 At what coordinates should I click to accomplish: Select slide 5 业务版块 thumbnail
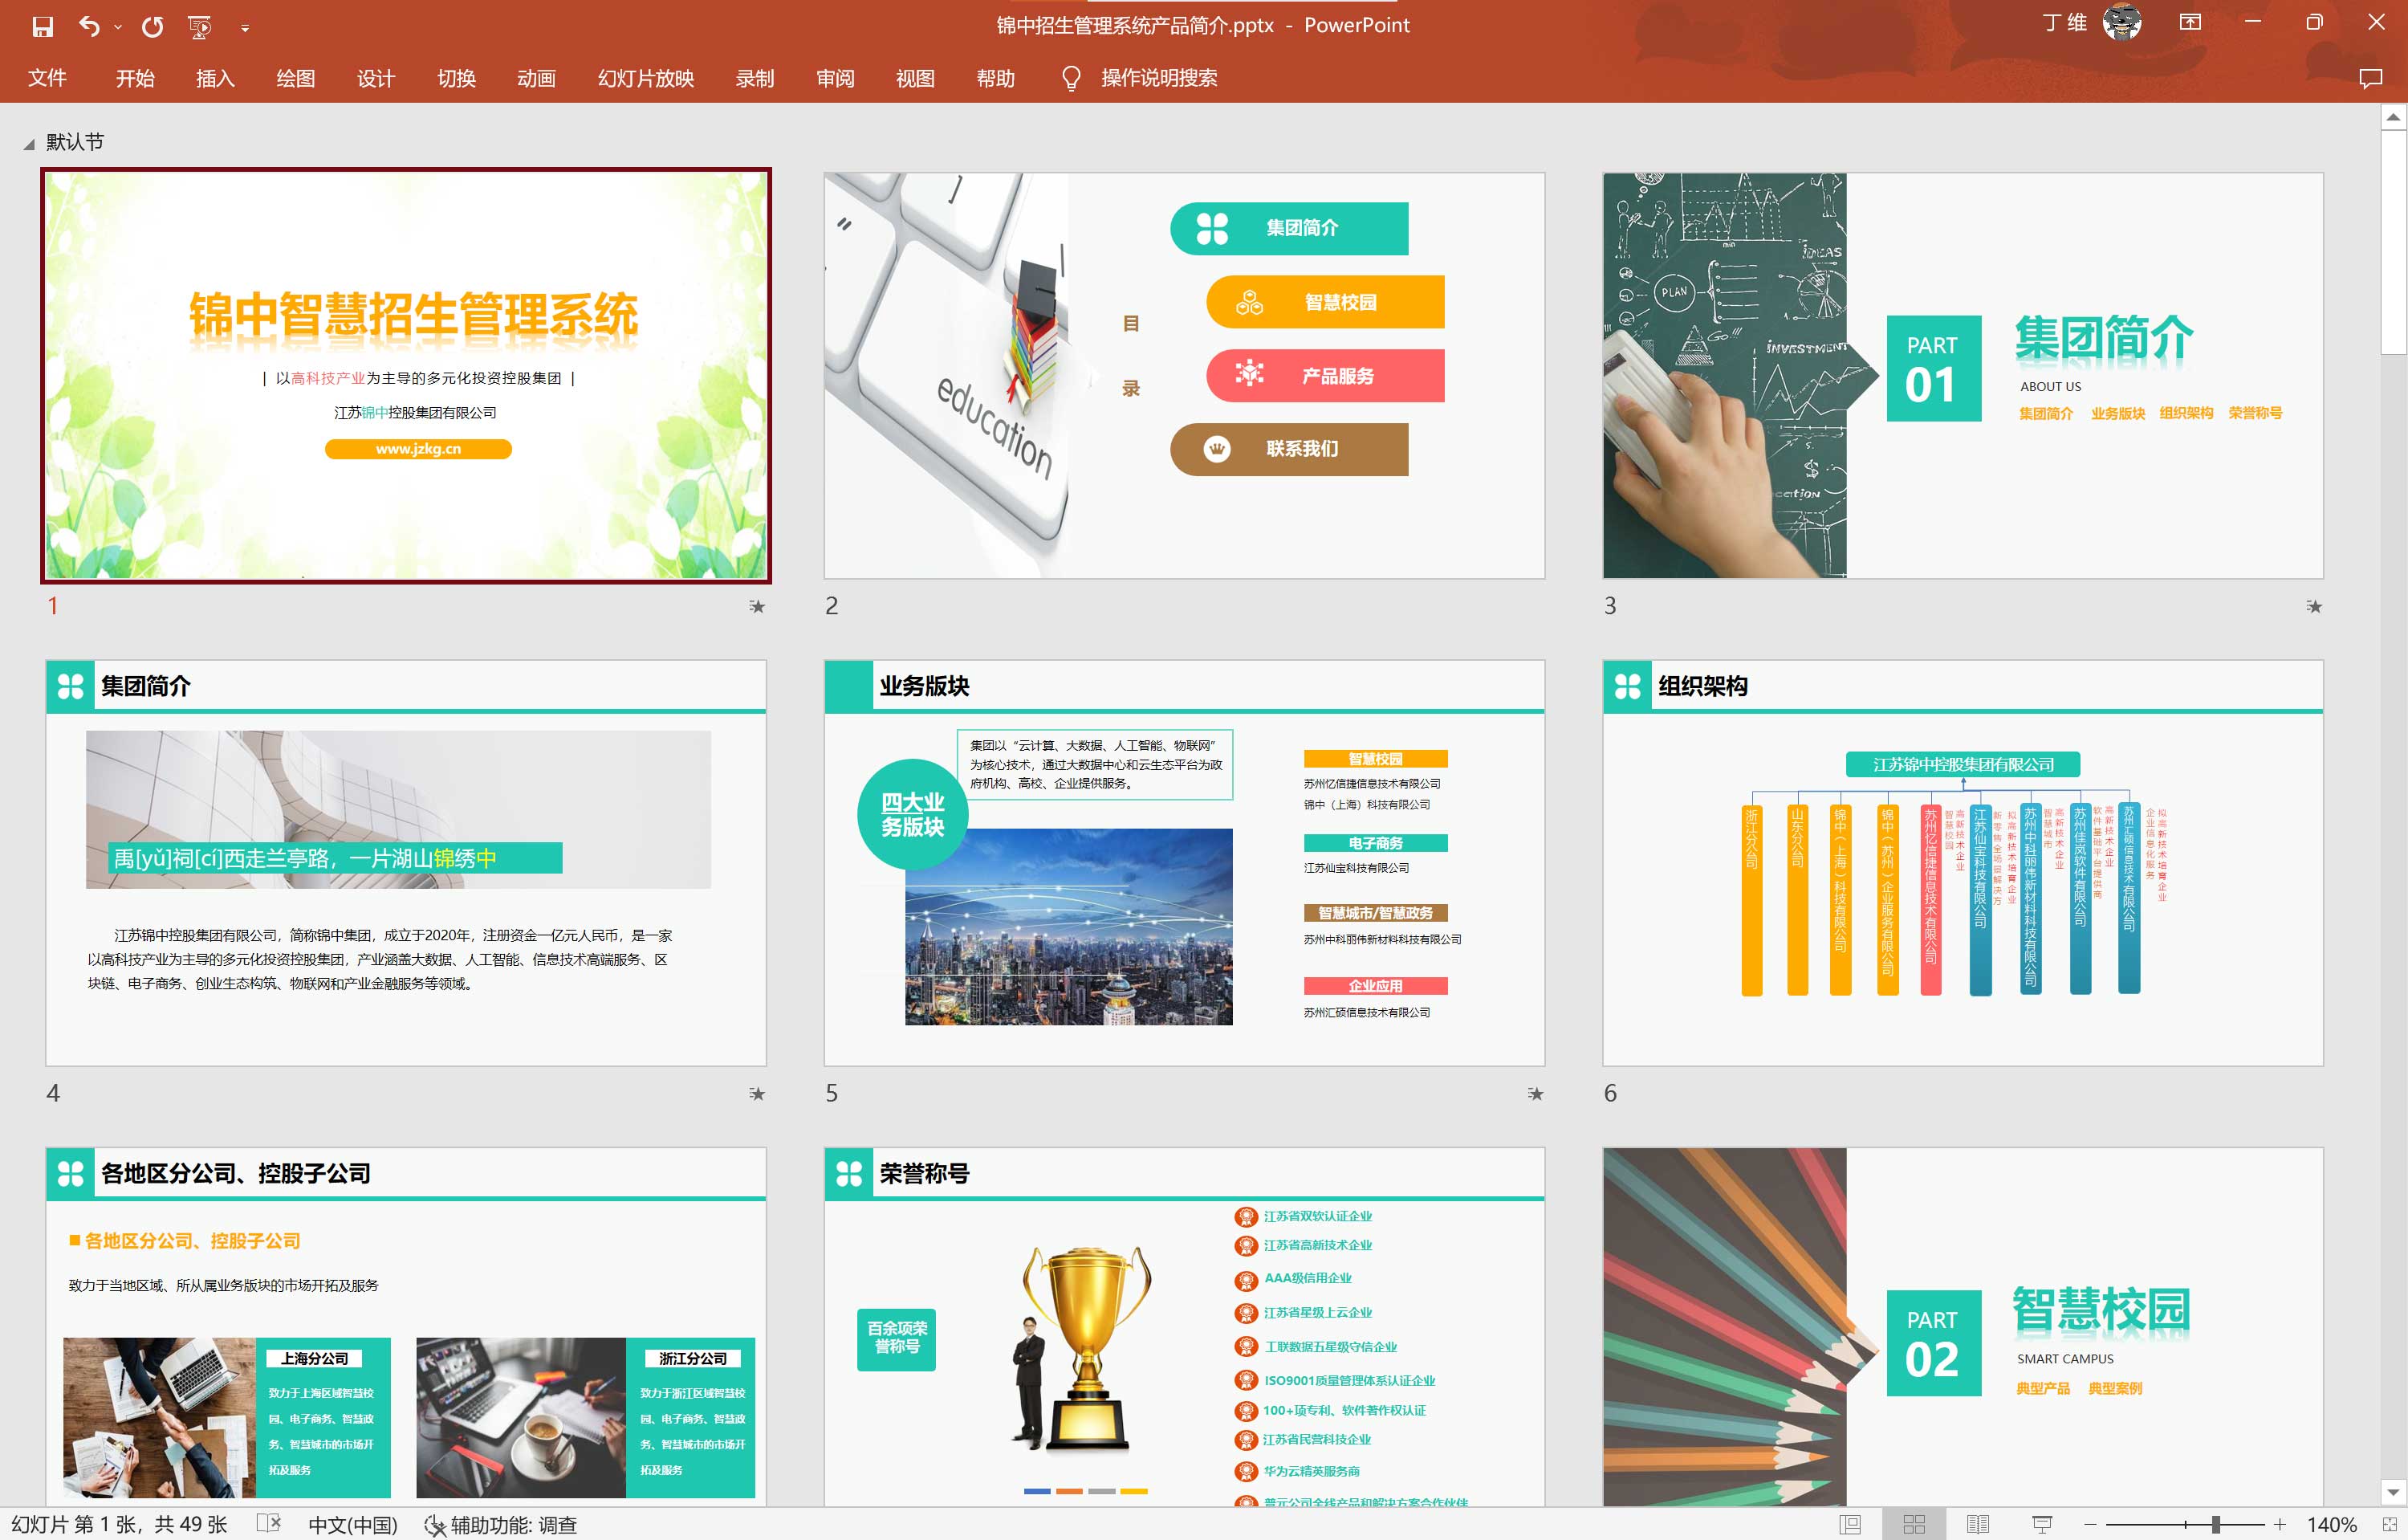click(x=1183, y=862)
